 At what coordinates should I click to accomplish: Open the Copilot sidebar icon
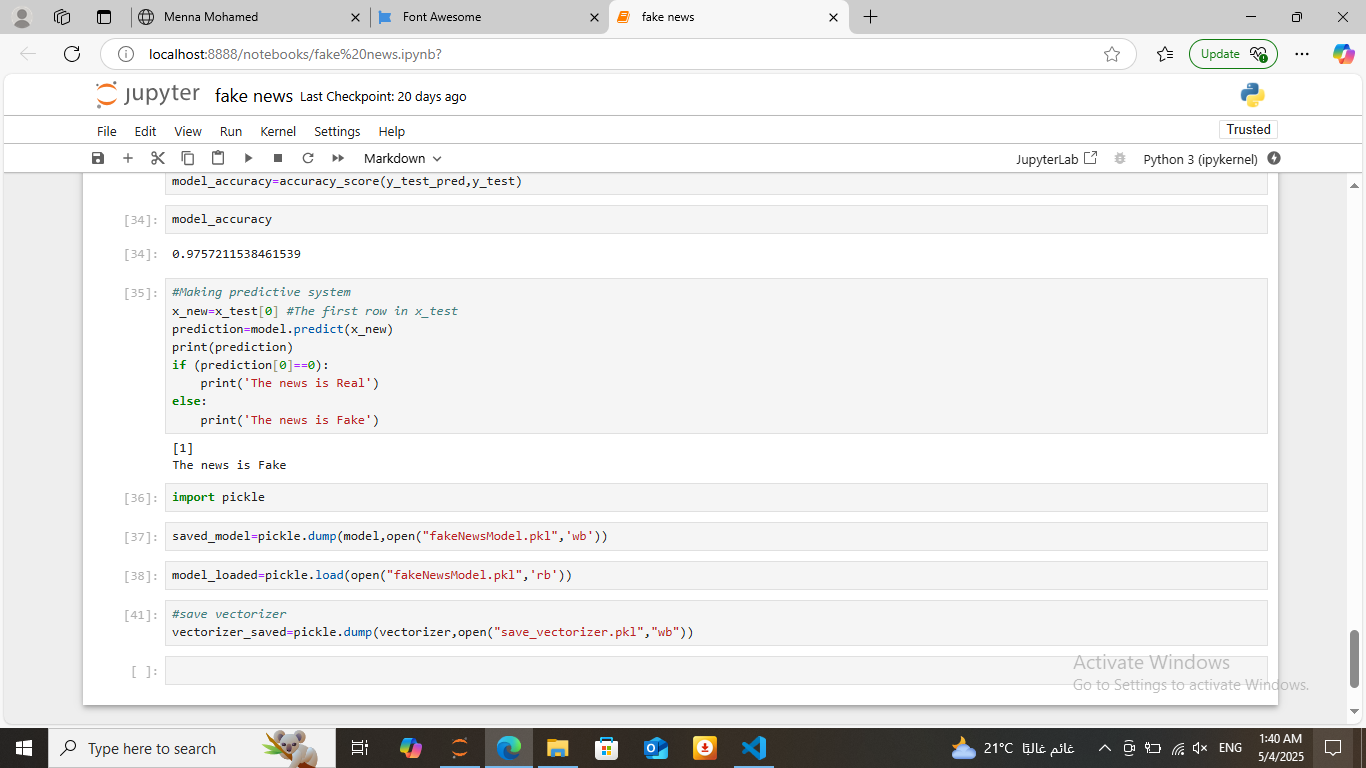click(x=1343, y=54)
